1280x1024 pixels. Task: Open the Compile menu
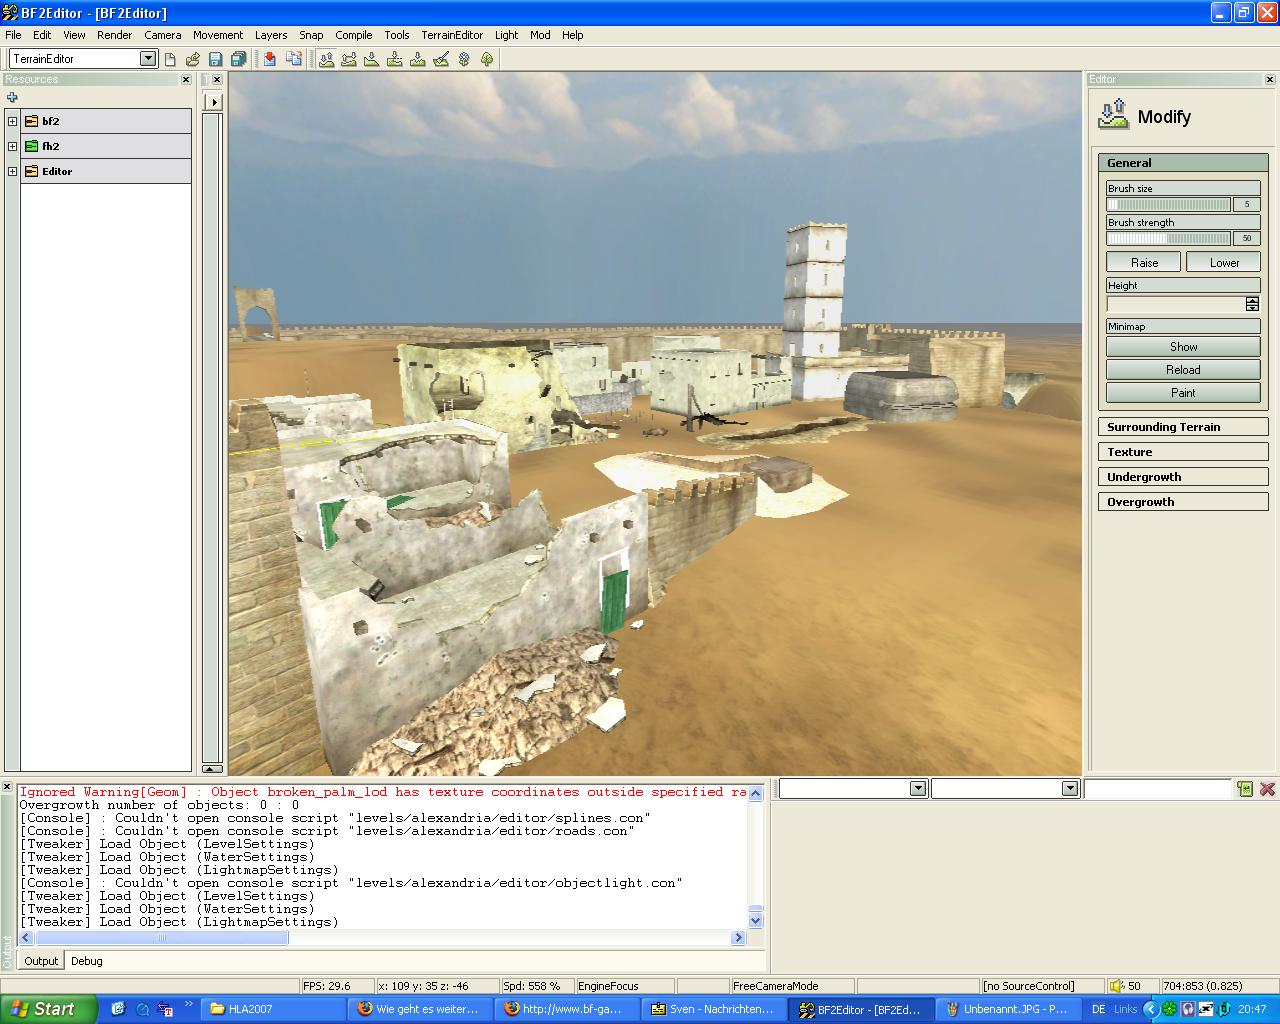point(354,35)
